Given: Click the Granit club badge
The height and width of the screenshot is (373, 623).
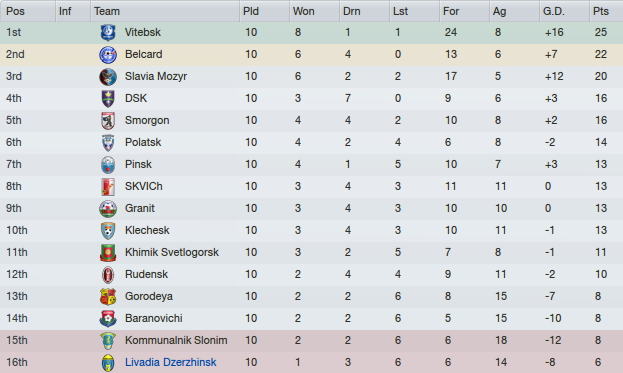Looking at the screenshot, I should pos(108,209).
